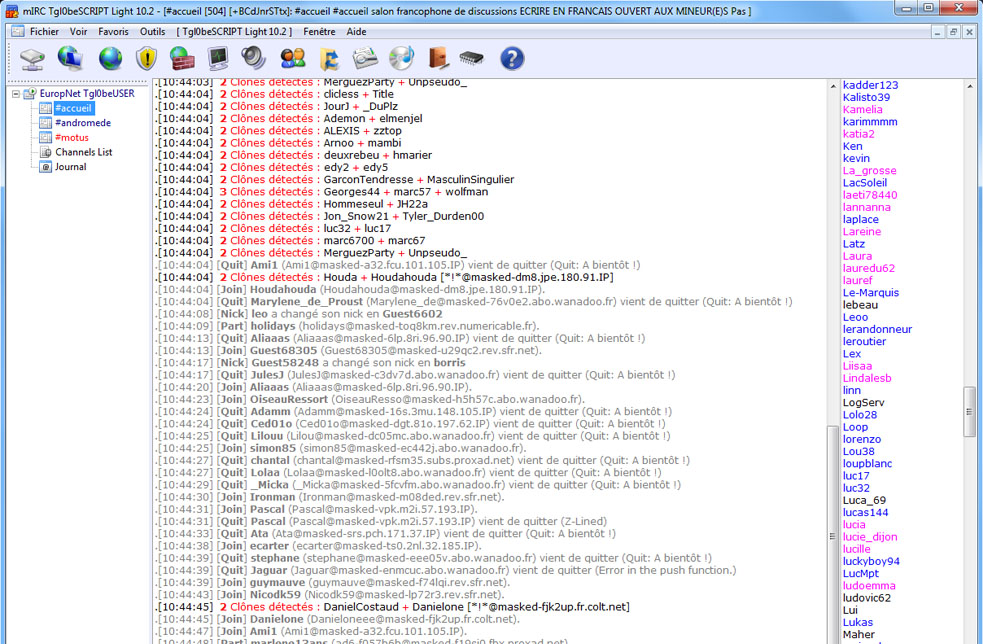Select nick Luca_69 in user list
Viewport: 983px width, 644px height.
pos(863,500)
